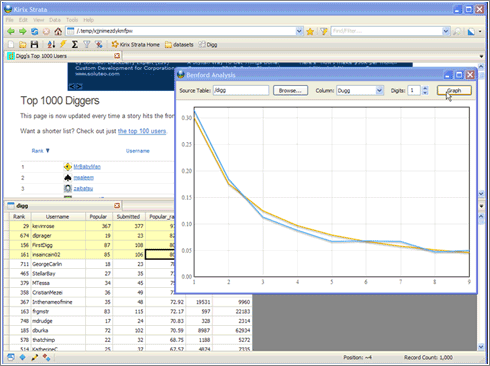The width and height of the screenshot is (490, 366).
Task: Select the digg table tab
Action: click(64, 205)
